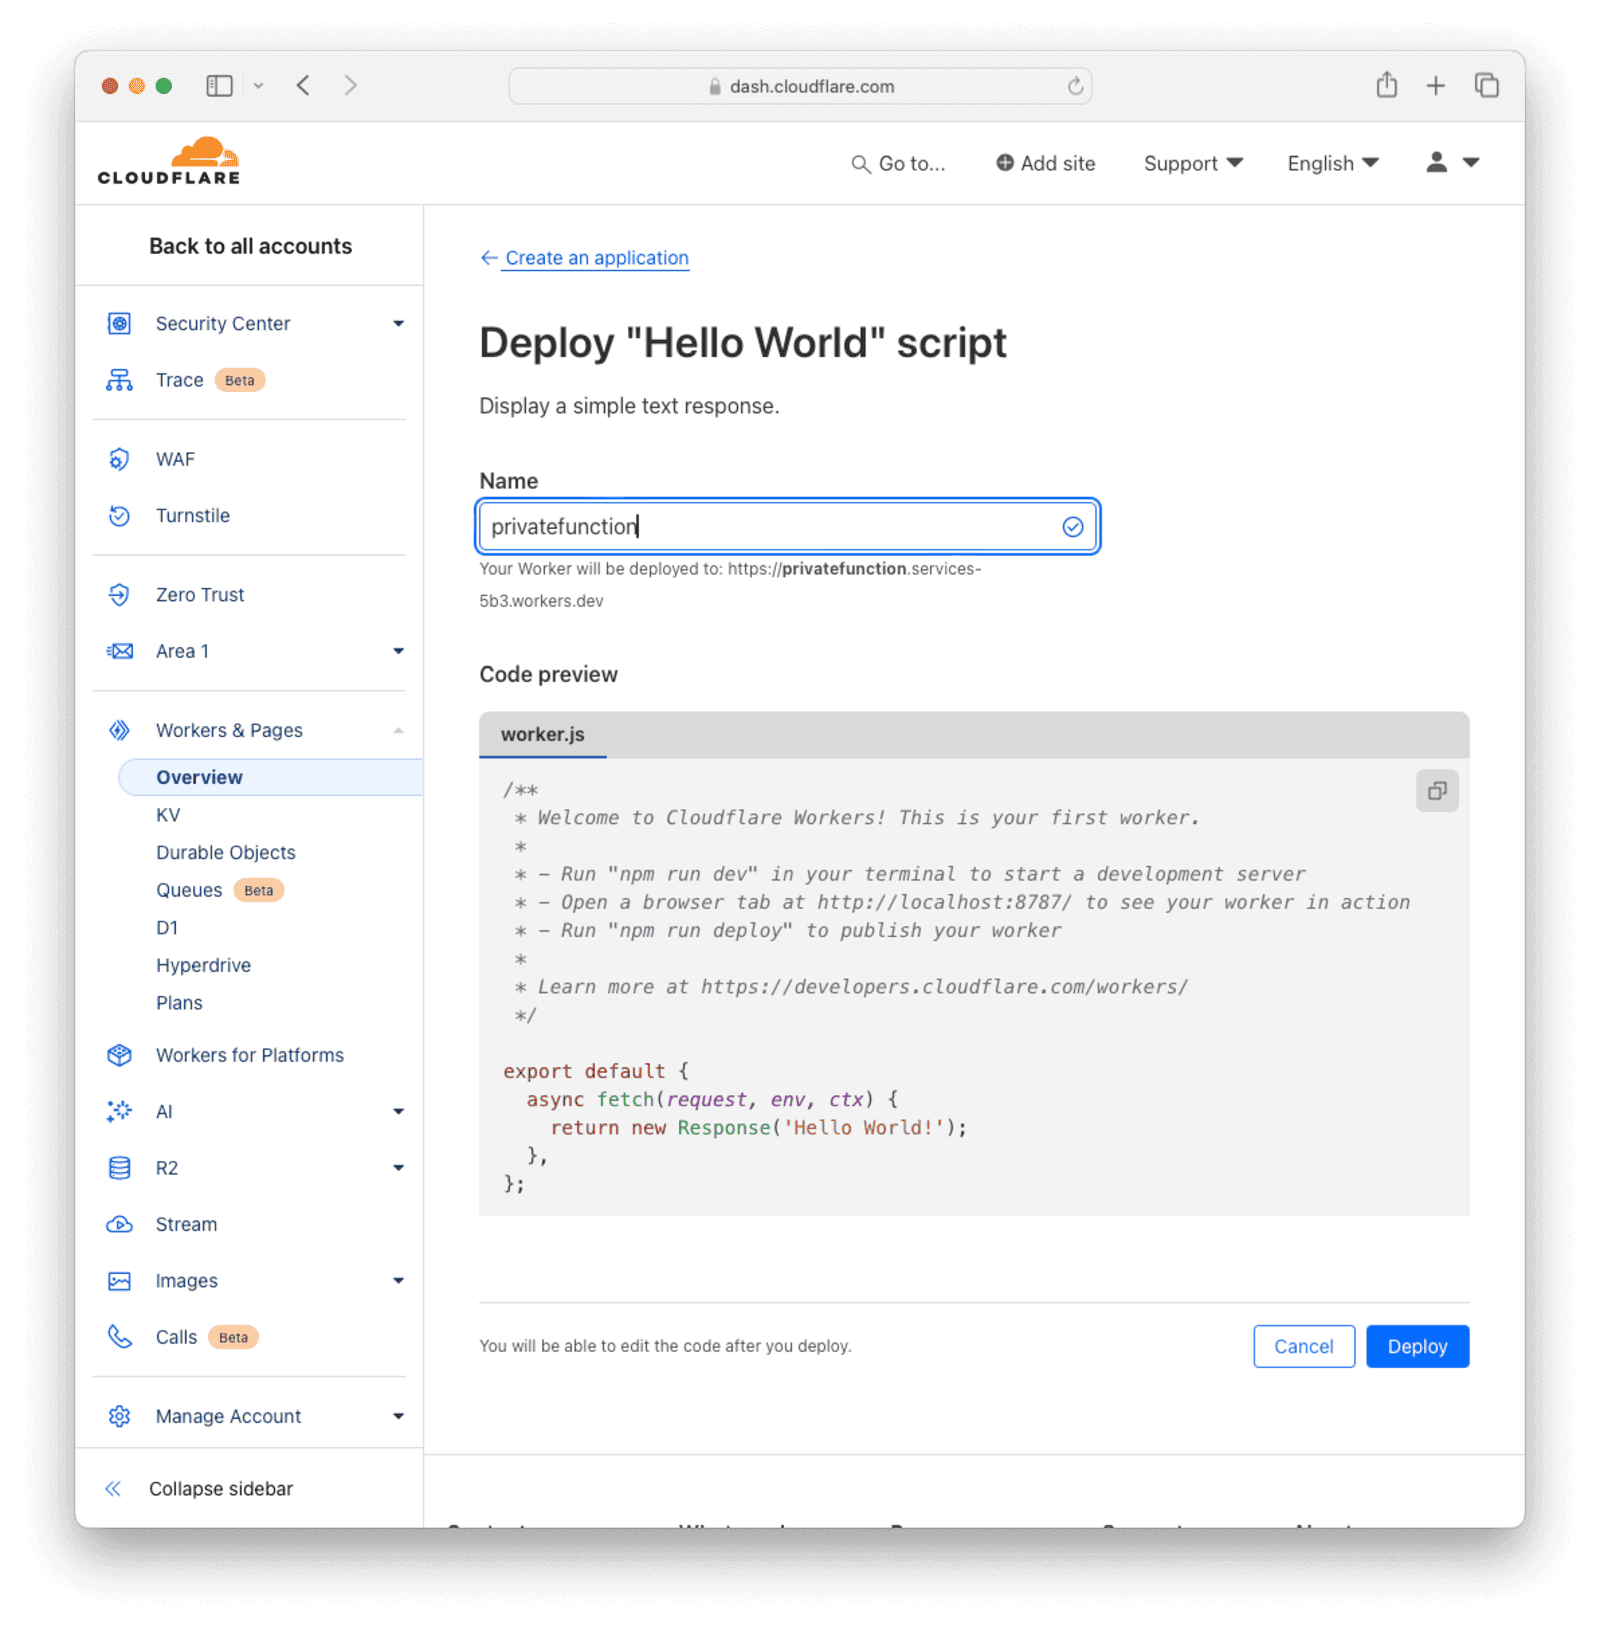Click the Manage Account gear icon

pyautogui.click(x=119, y=1416)
